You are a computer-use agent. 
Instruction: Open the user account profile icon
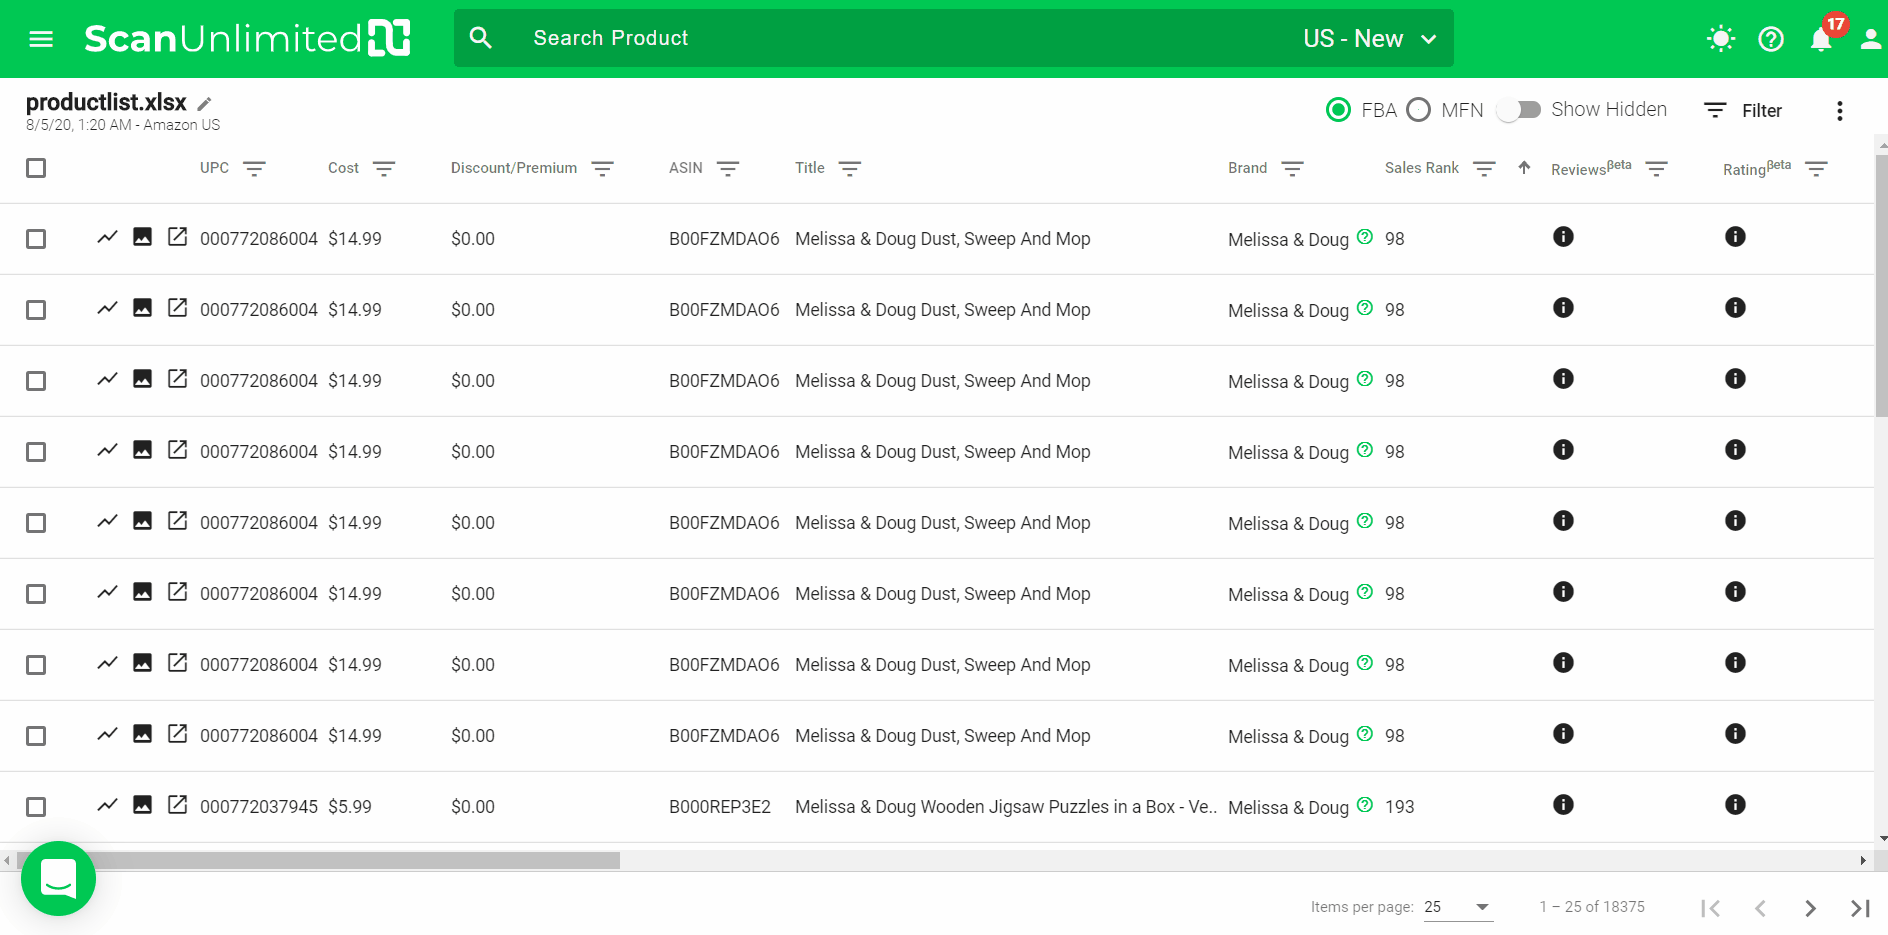1870,39
